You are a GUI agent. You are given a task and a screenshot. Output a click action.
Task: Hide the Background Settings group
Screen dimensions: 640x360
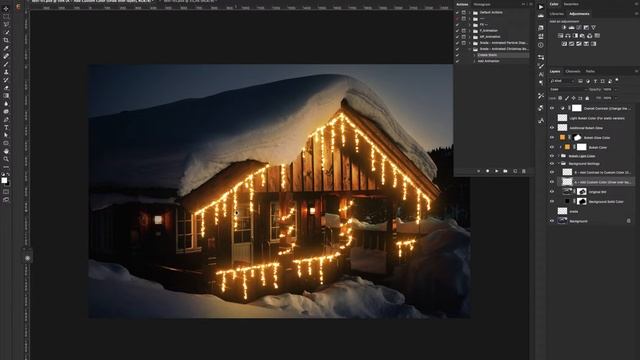tap(552, 164)
